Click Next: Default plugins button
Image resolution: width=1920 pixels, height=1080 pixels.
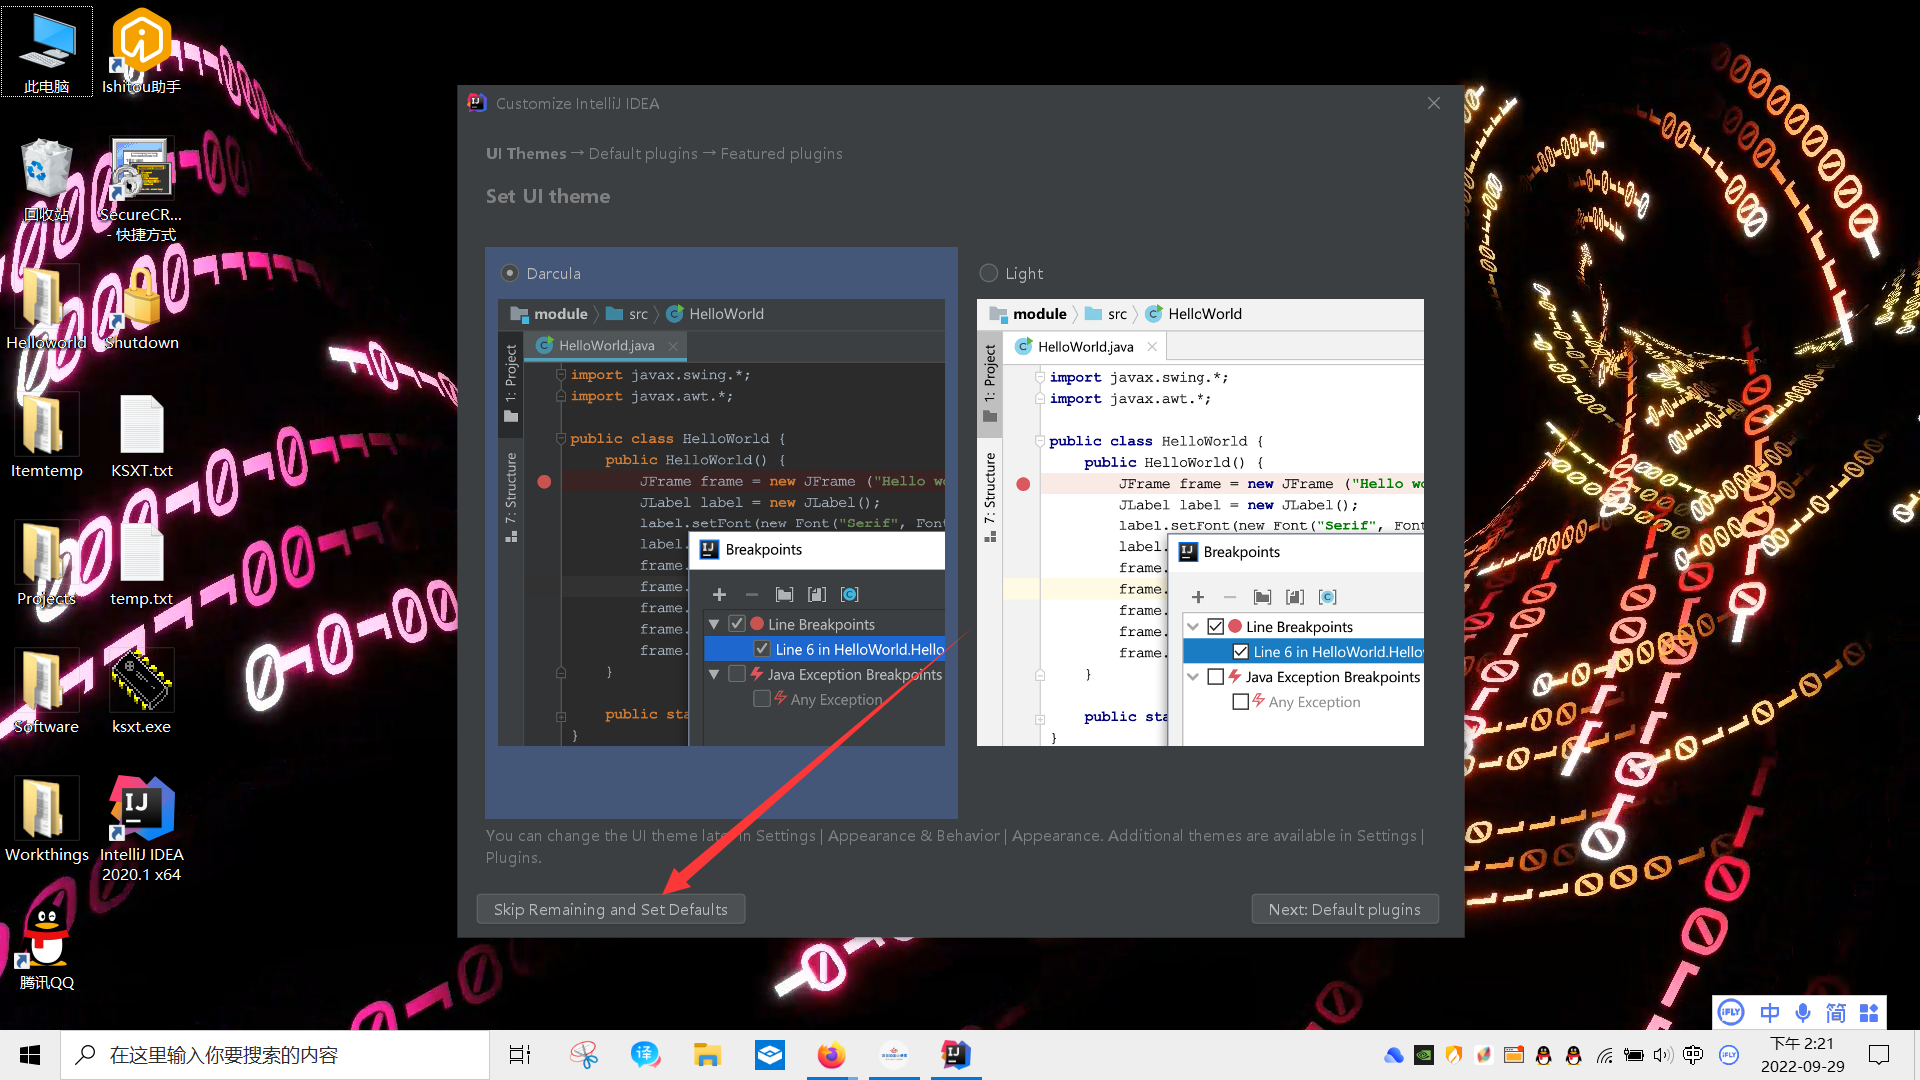click(x=1344, y=909)
